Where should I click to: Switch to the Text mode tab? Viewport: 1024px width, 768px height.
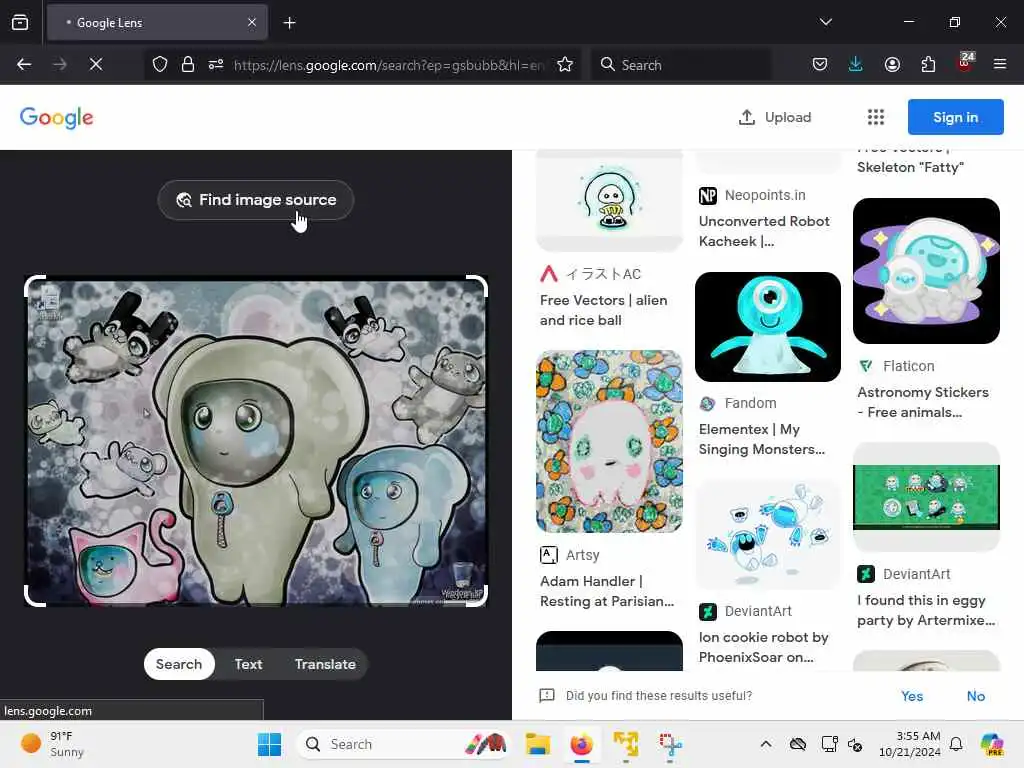(248, 664)
